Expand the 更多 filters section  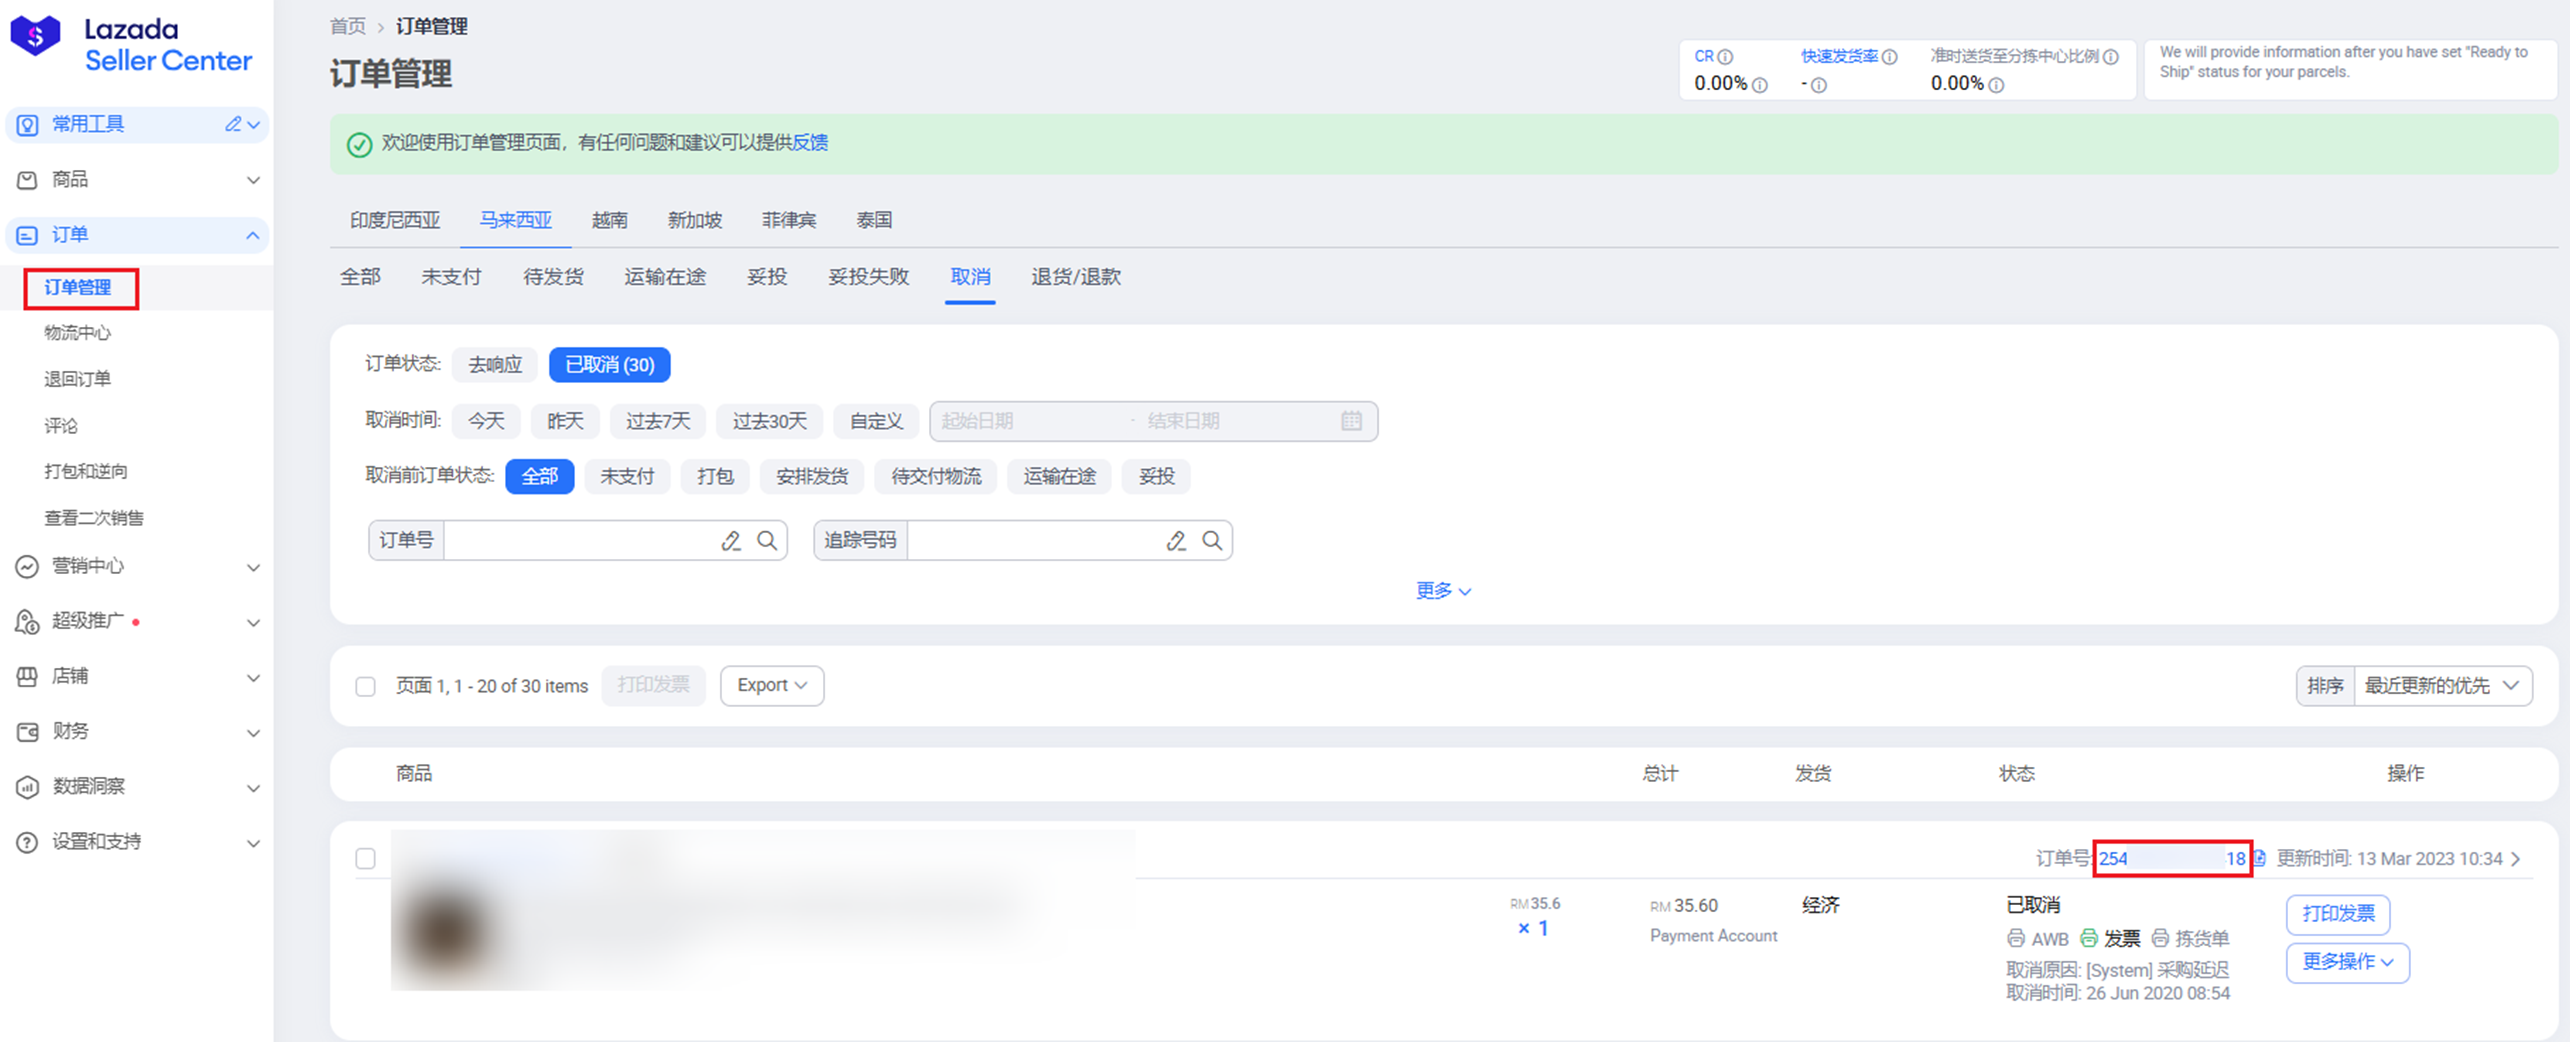1442,591
